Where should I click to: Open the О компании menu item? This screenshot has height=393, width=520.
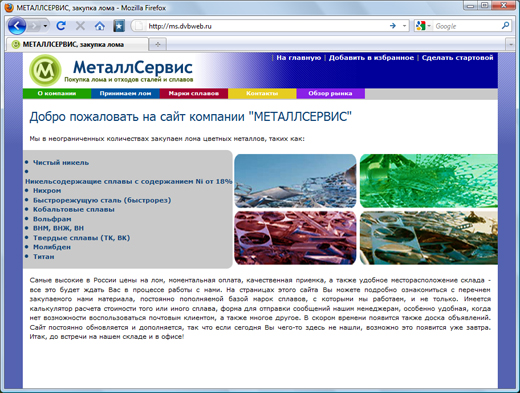[57, 93]
